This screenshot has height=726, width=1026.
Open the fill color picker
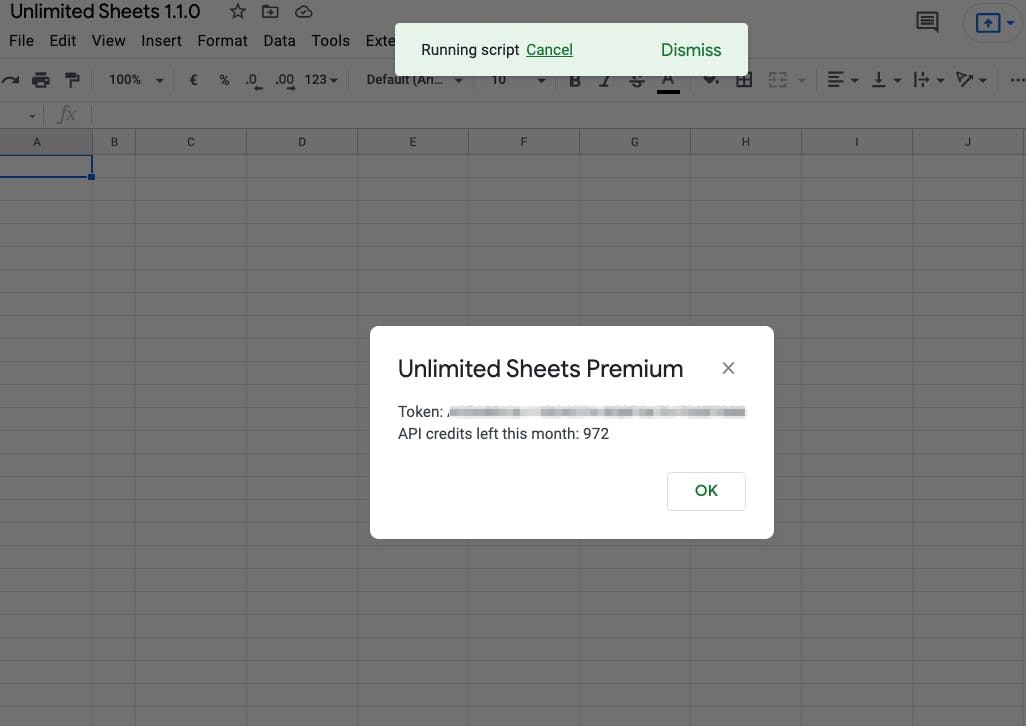click(711, 80)
